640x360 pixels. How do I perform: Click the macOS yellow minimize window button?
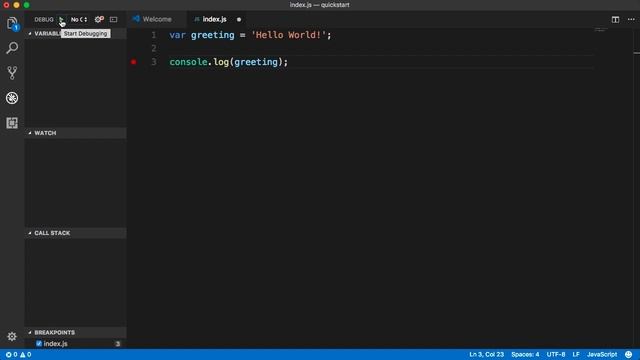click(x=16, y=5)
